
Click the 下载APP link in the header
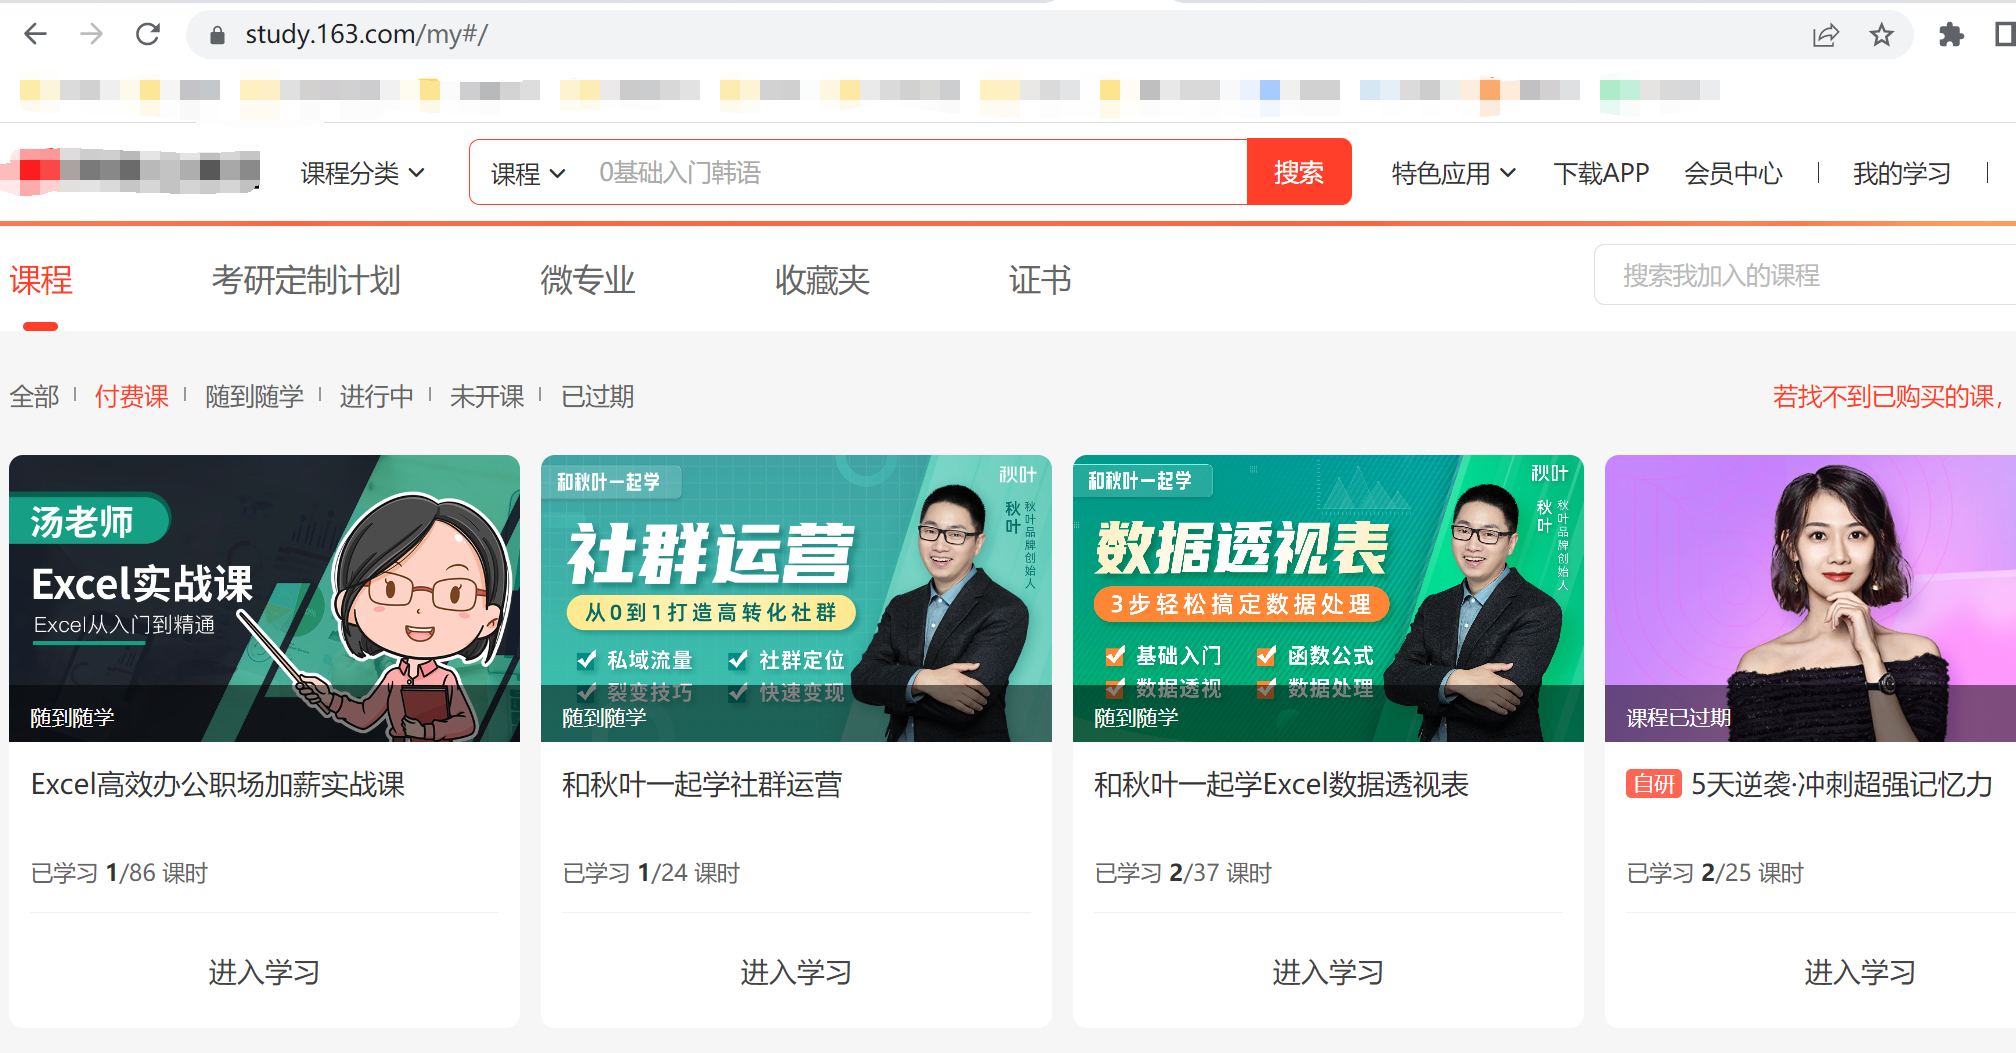(x=1601, y=172)
